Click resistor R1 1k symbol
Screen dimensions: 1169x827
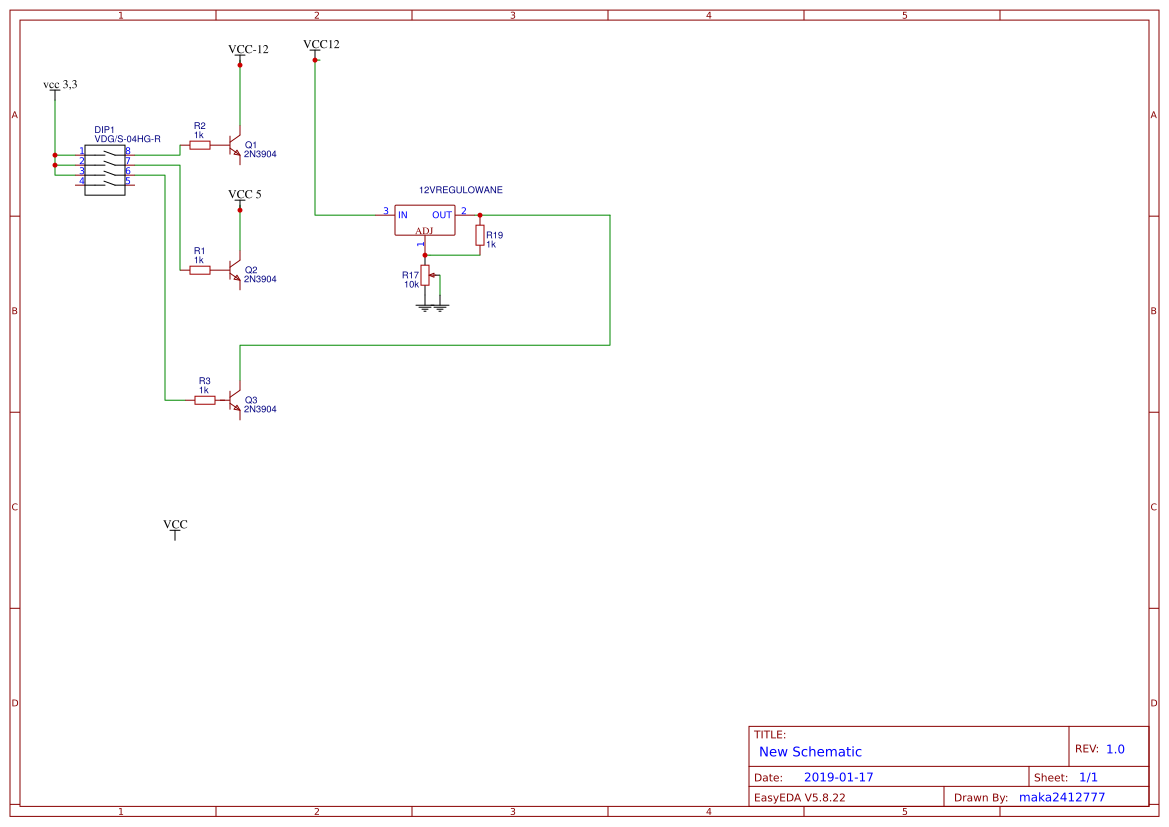(199, 271)
